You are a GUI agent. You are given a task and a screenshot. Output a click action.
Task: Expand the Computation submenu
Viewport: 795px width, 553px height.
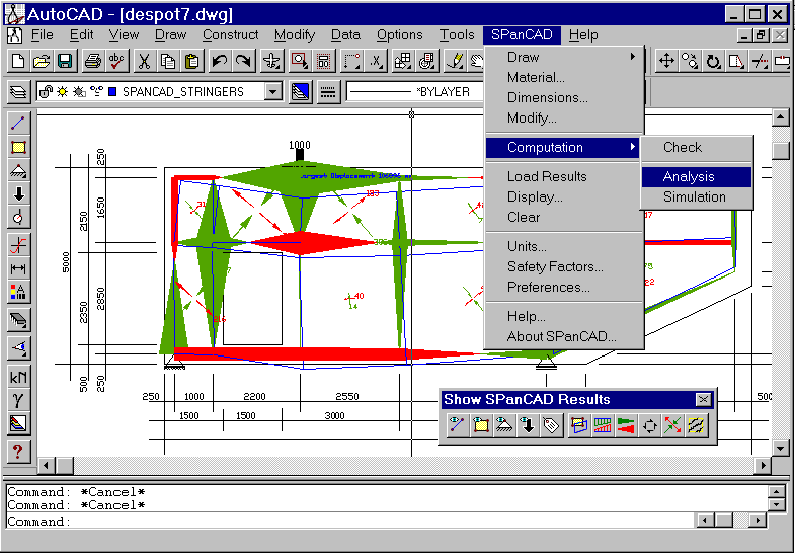[x=564, y=148]
